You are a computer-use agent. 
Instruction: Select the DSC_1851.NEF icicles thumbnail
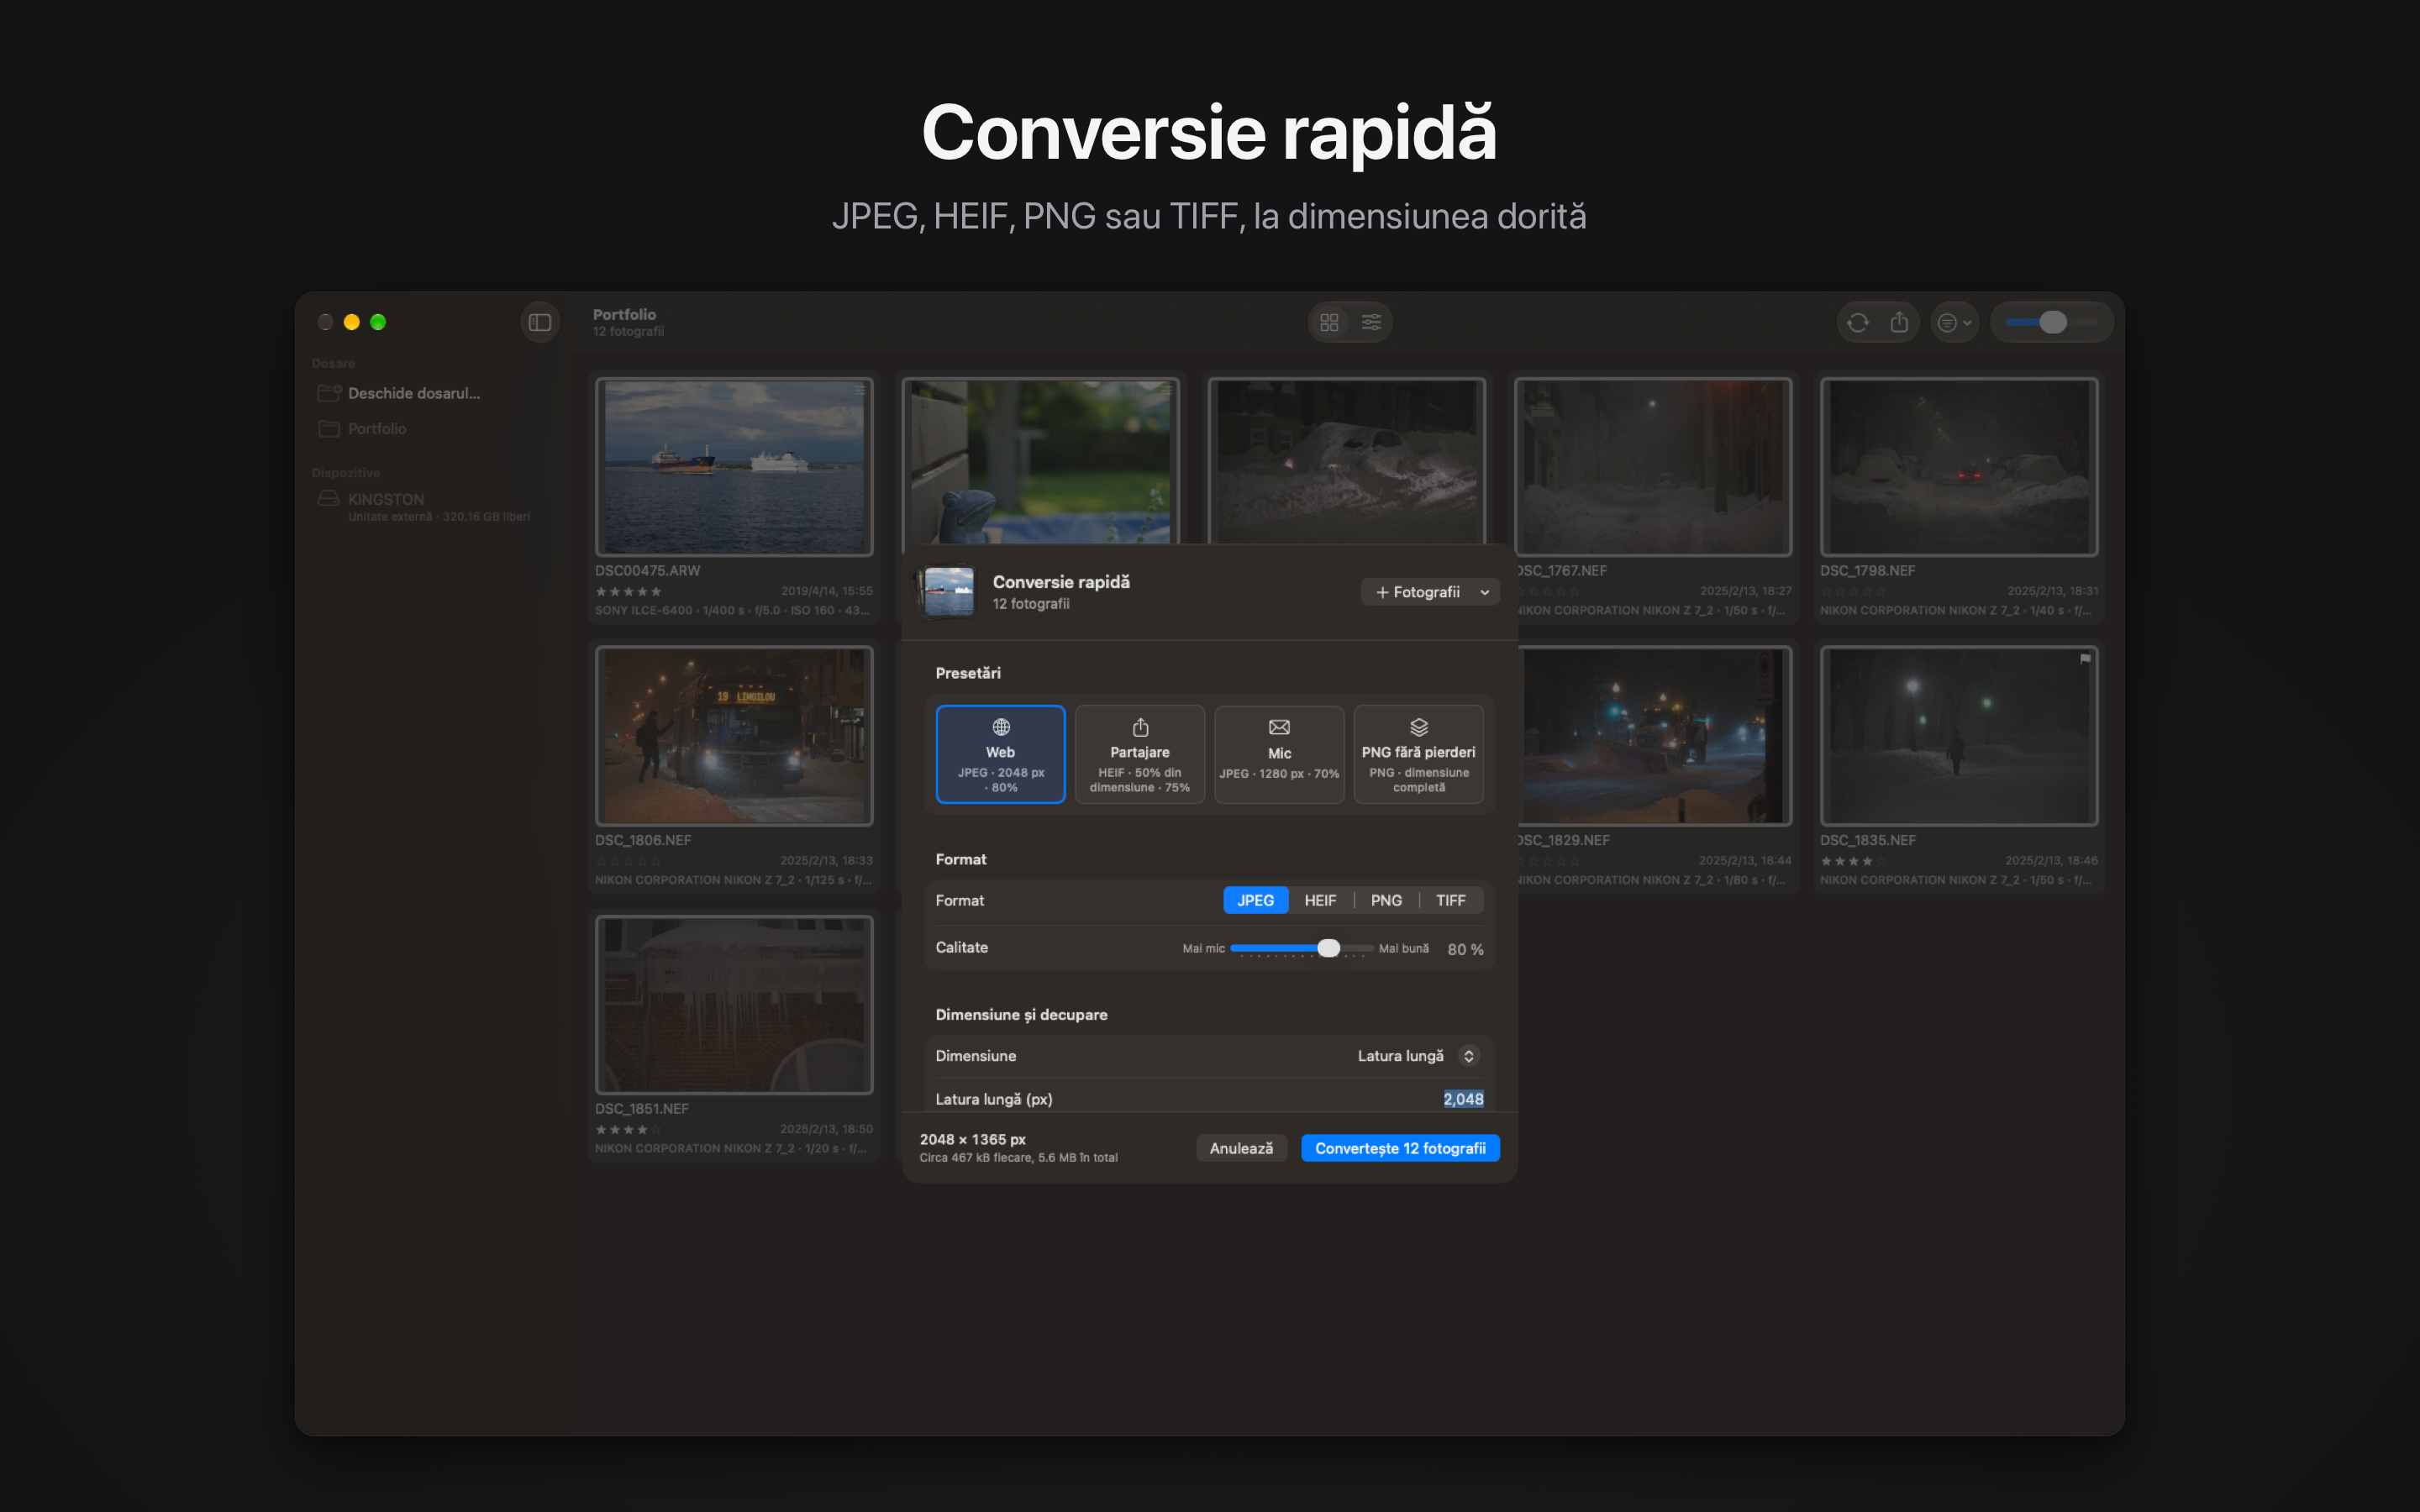734,1004
